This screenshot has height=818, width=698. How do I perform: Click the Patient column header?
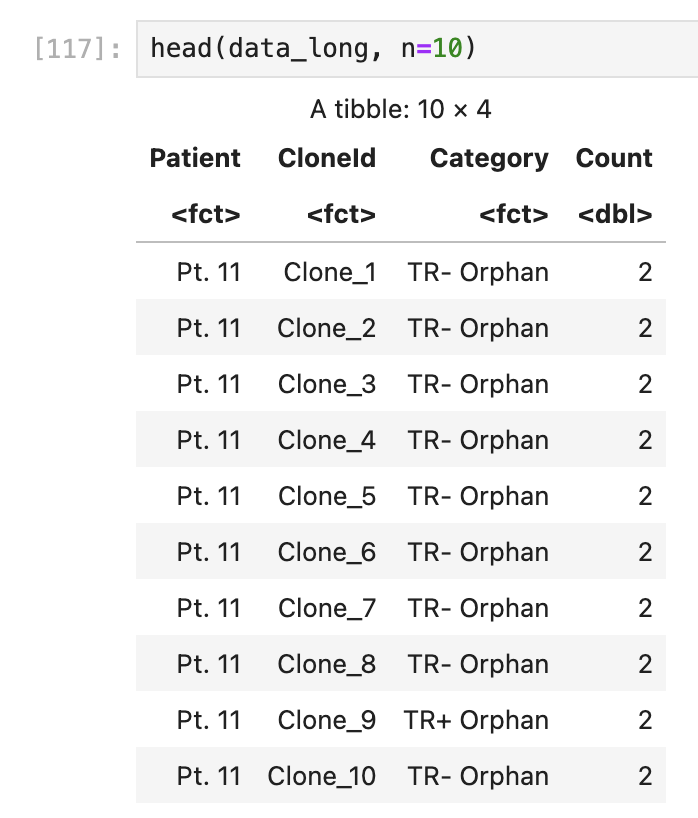point(195,158)
